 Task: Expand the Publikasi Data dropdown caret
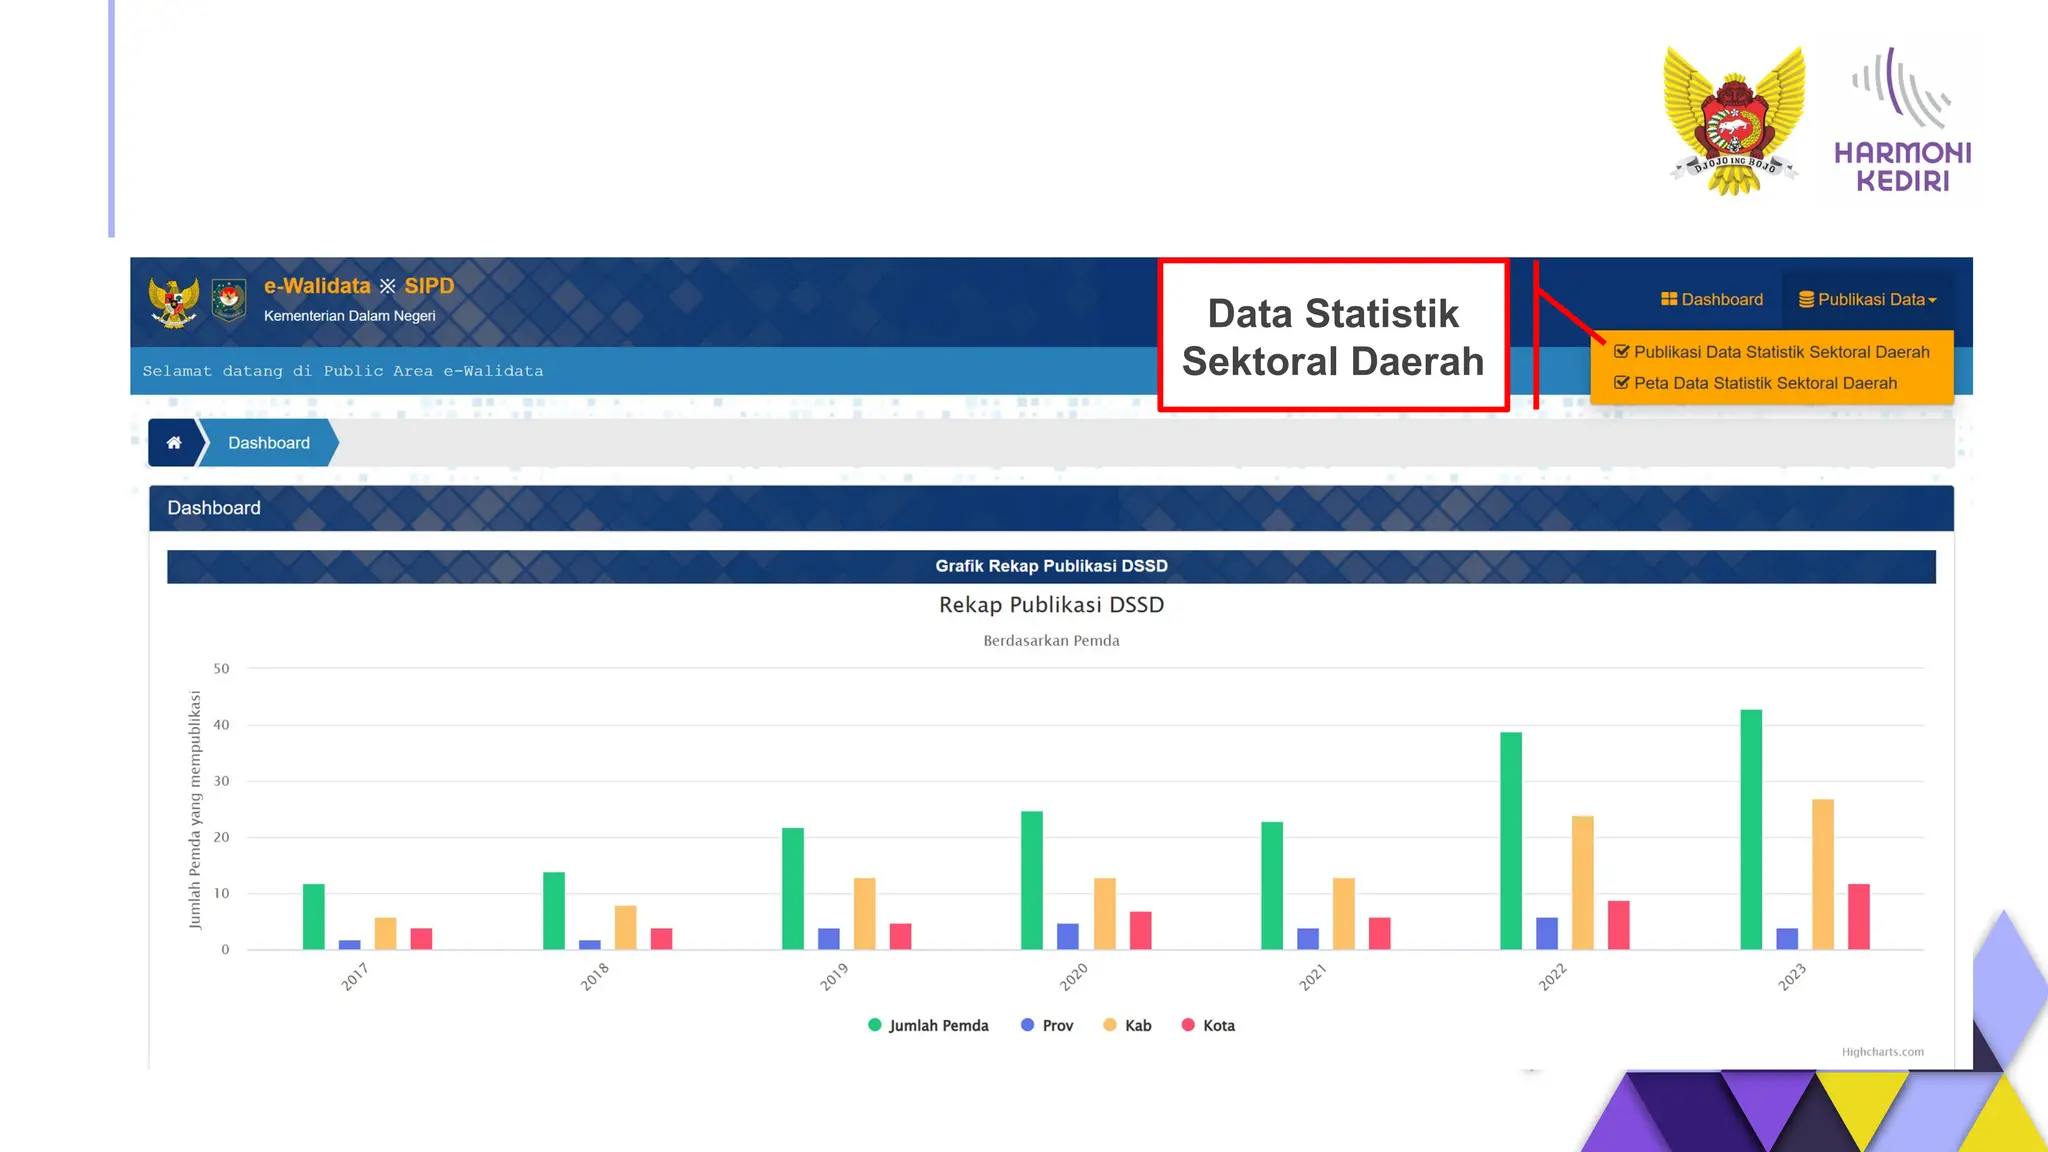(1933, 300)
